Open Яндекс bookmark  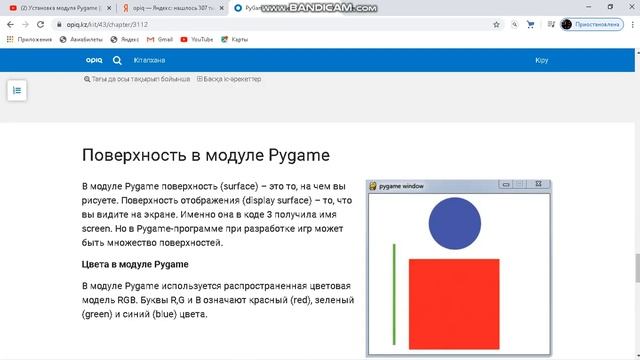point(125,40)
